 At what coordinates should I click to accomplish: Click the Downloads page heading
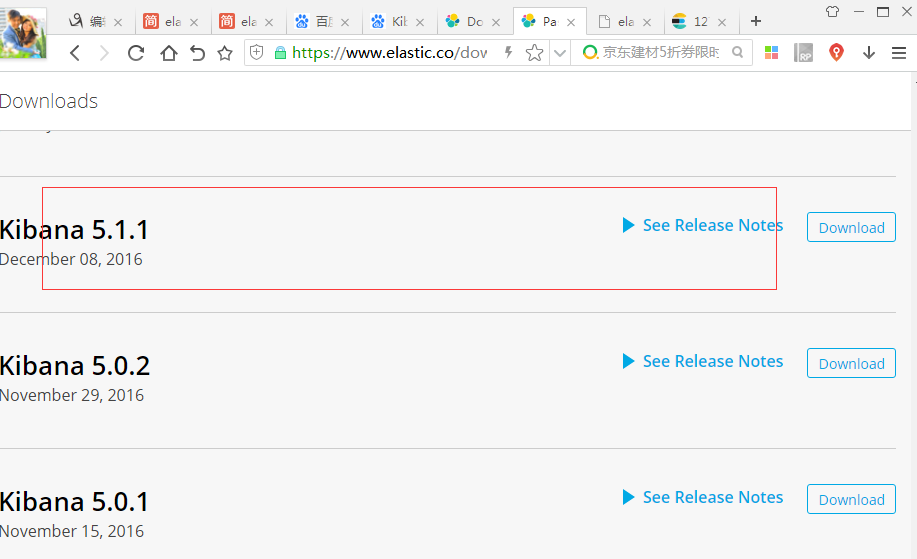click(x=49, y=101)
